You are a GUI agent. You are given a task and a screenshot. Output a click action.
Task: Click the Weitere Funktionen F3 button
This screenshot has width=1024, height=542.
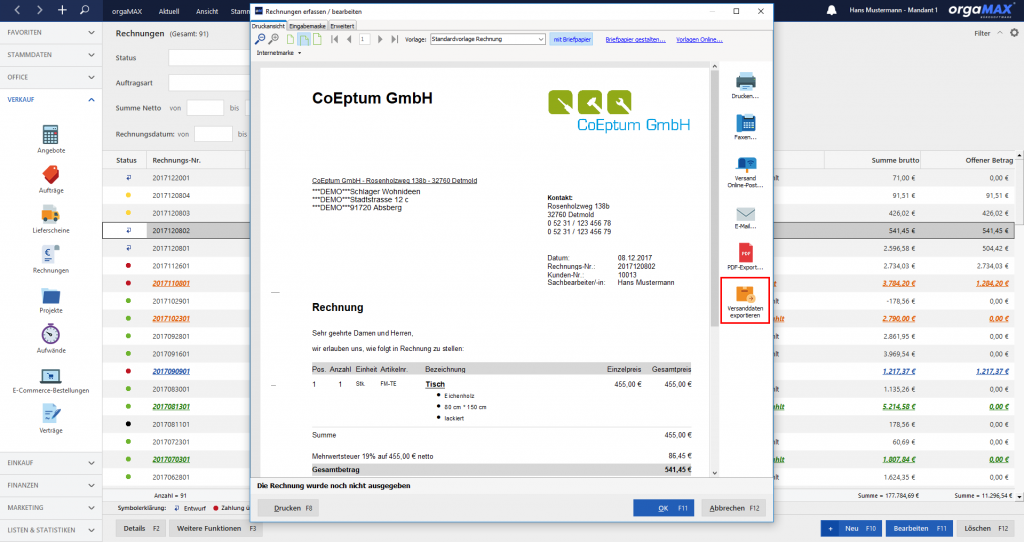(216, 528)
